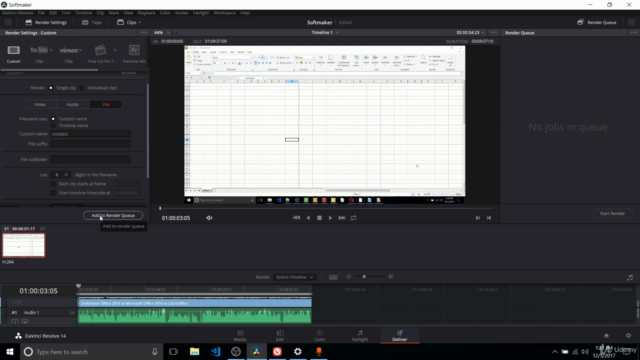Choose the YouTube 720p preset
The image size is (640, 360).
[x=39, y=50]
